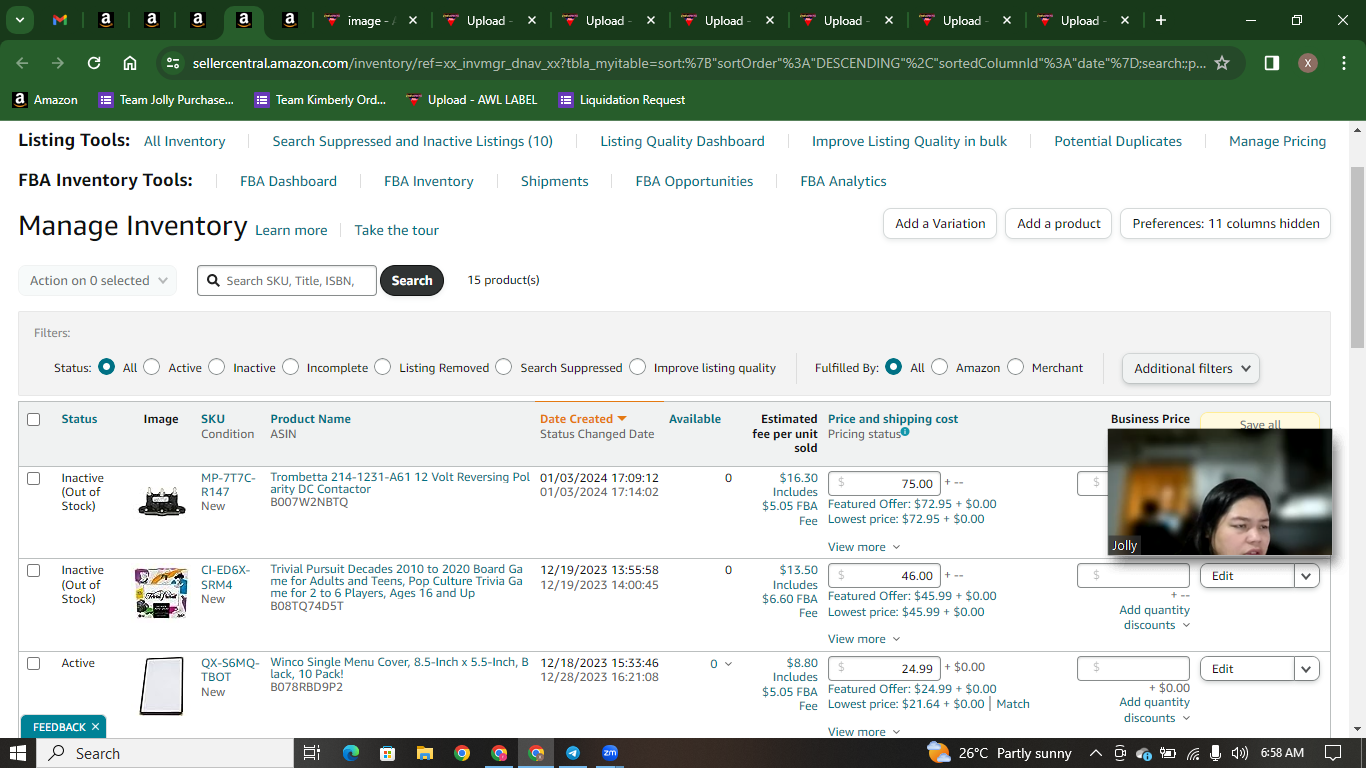
Task: Open the Edit dropdown arrow for Trivial Pursuit
Action: [1307, 576]
